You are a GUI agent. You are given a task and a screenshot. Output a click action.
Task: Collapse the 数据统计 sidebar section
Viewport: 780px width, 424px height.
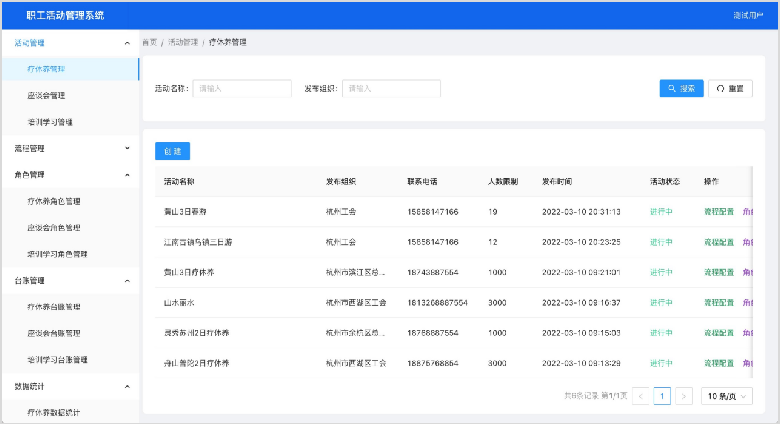click(x=126, y=385)
